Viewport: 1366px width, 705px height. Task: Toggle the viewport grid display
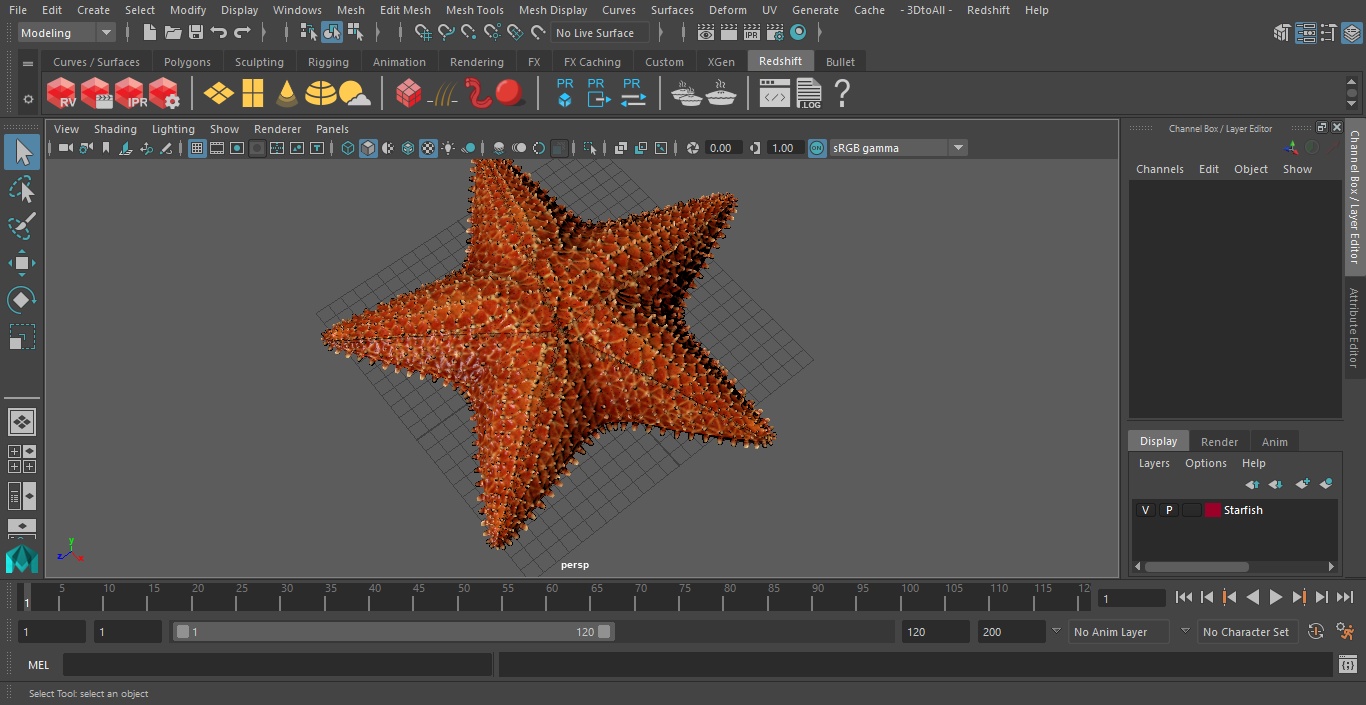197,148
